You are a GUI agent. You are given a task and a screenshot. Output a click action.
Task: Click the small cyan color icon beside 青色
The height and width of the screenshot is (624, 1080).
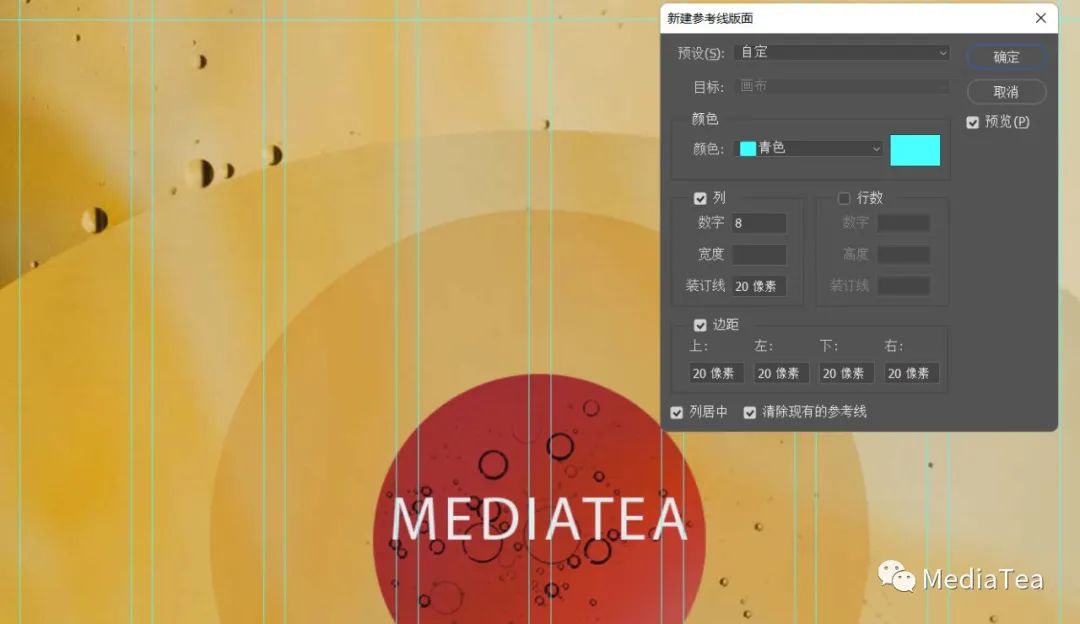[747, 148]
